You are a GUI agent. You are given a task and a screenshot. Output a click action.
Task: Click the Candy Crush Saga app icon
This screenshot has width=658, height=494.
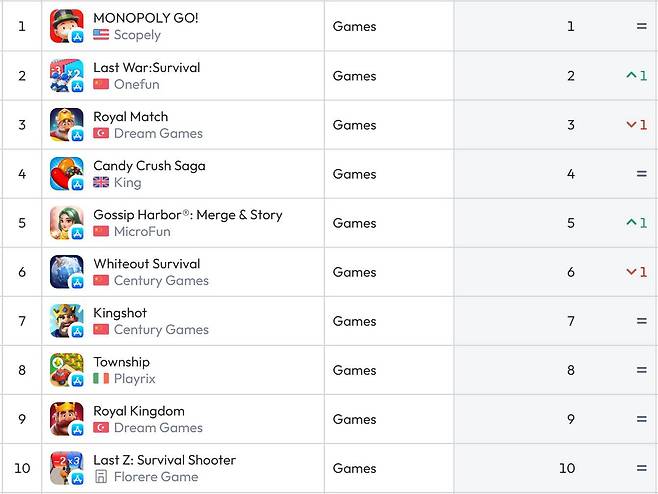[x=66, y=174]
